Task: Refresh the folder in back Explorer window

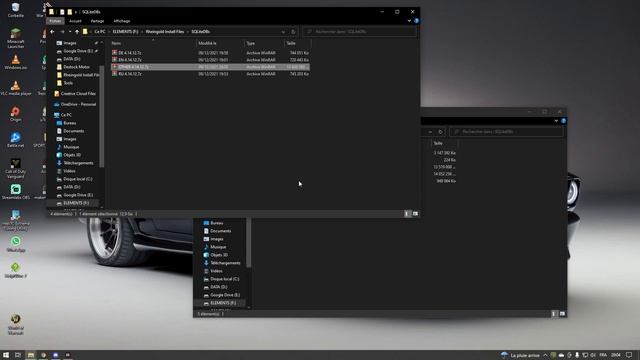Action: (440, 132)
